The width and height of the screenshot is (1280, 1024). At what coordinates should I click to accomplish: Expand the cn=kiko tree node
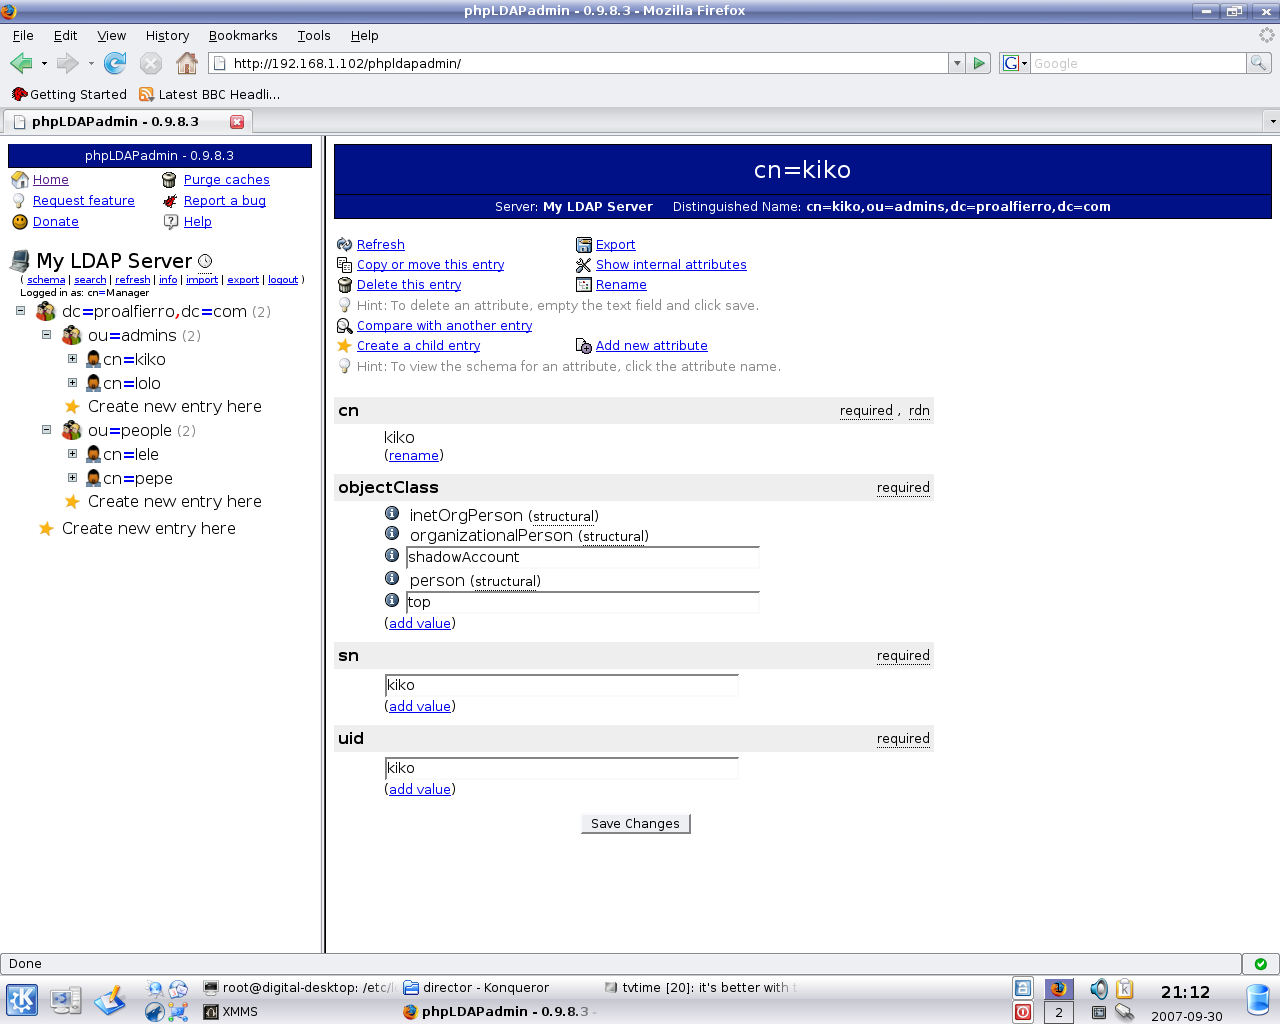(x=72, y=359)
